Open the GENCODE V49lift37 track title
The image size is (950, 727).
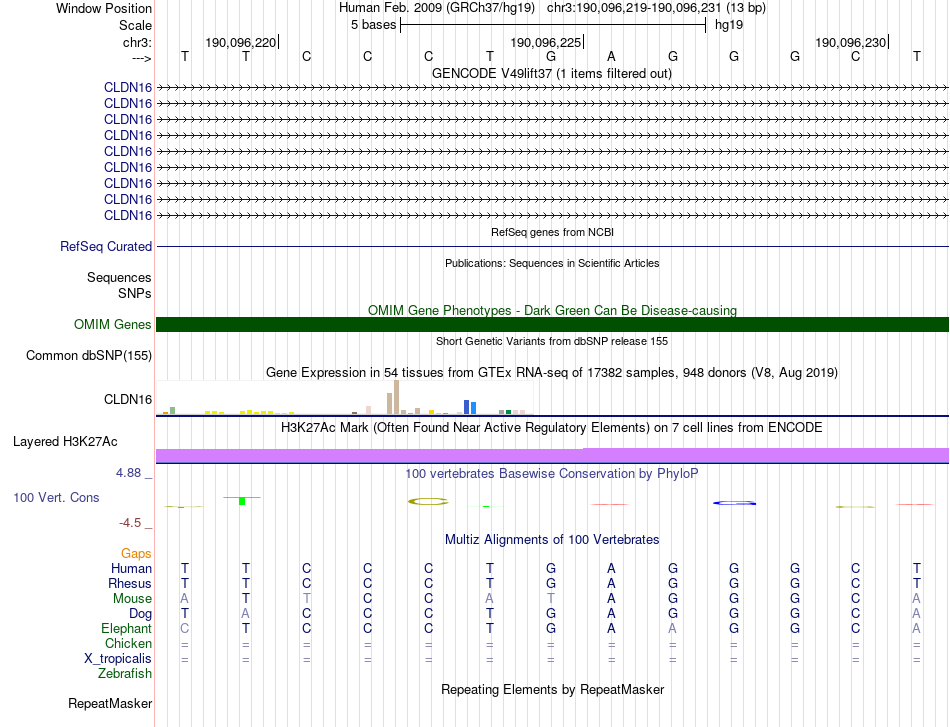(x=551, y=73)
